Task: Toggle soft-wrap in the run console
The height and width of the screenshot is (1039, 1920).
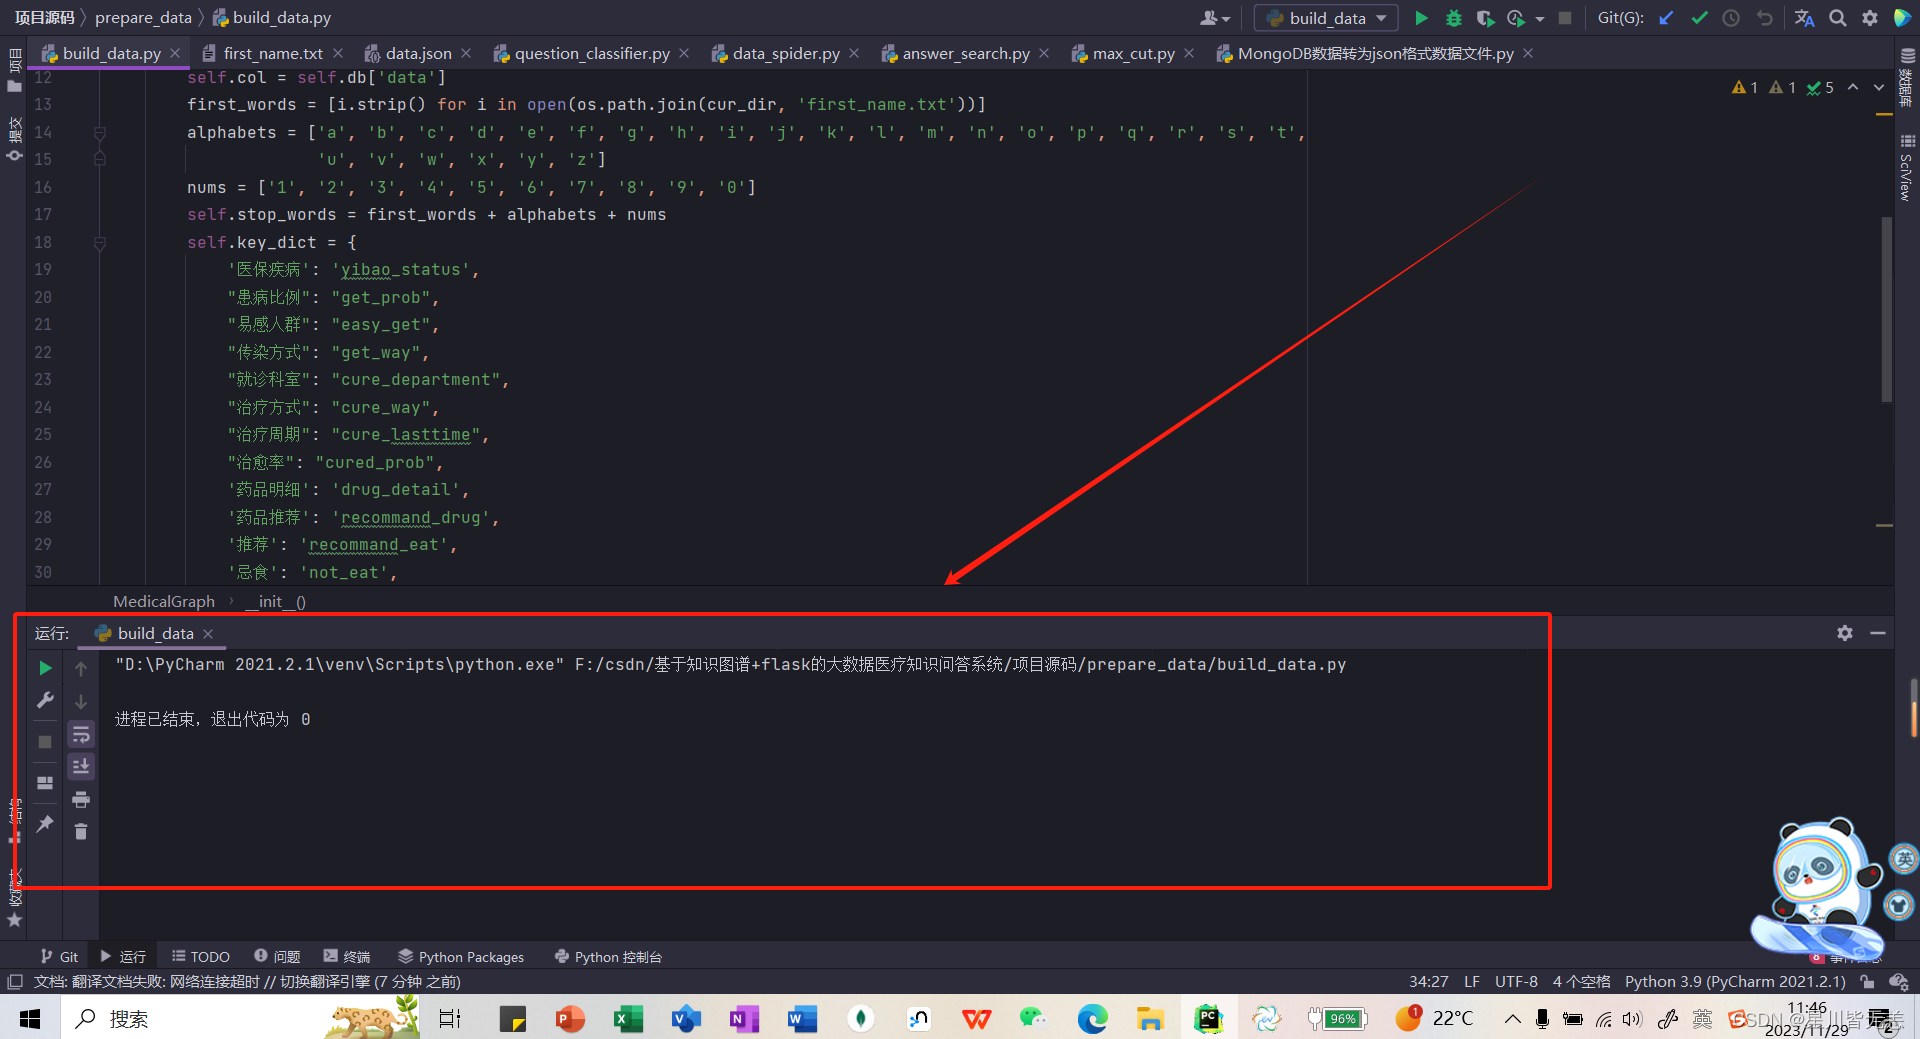Action: 81,735
